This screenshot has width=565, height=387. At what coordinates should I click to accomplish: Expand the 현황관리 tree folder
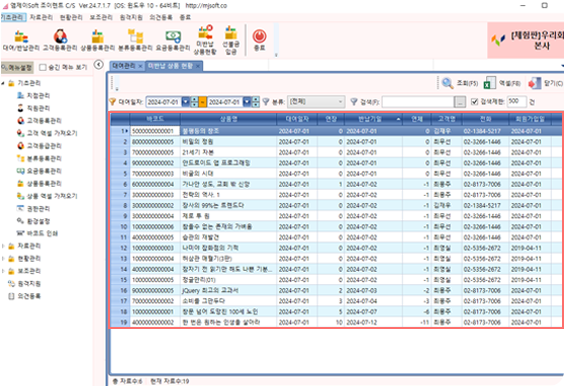coord(3,259)
